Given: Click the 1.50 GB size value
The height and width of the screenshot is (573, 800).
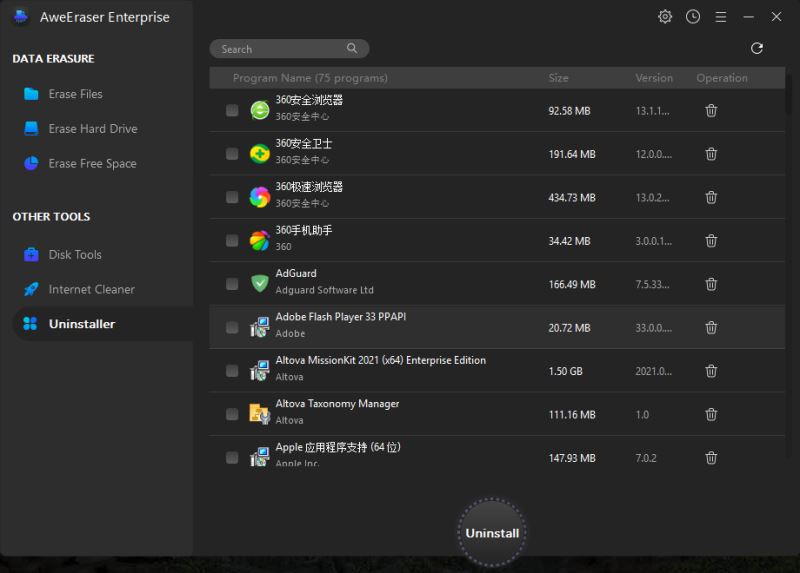Looking at the screenshot, I should (x=565, y=371).
